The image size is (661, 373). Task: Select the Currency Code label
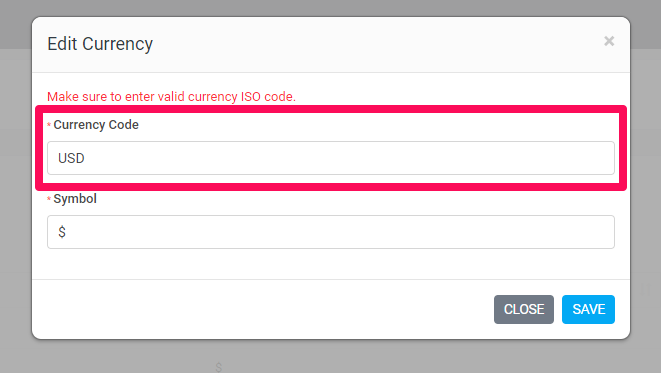click(96, 125)
